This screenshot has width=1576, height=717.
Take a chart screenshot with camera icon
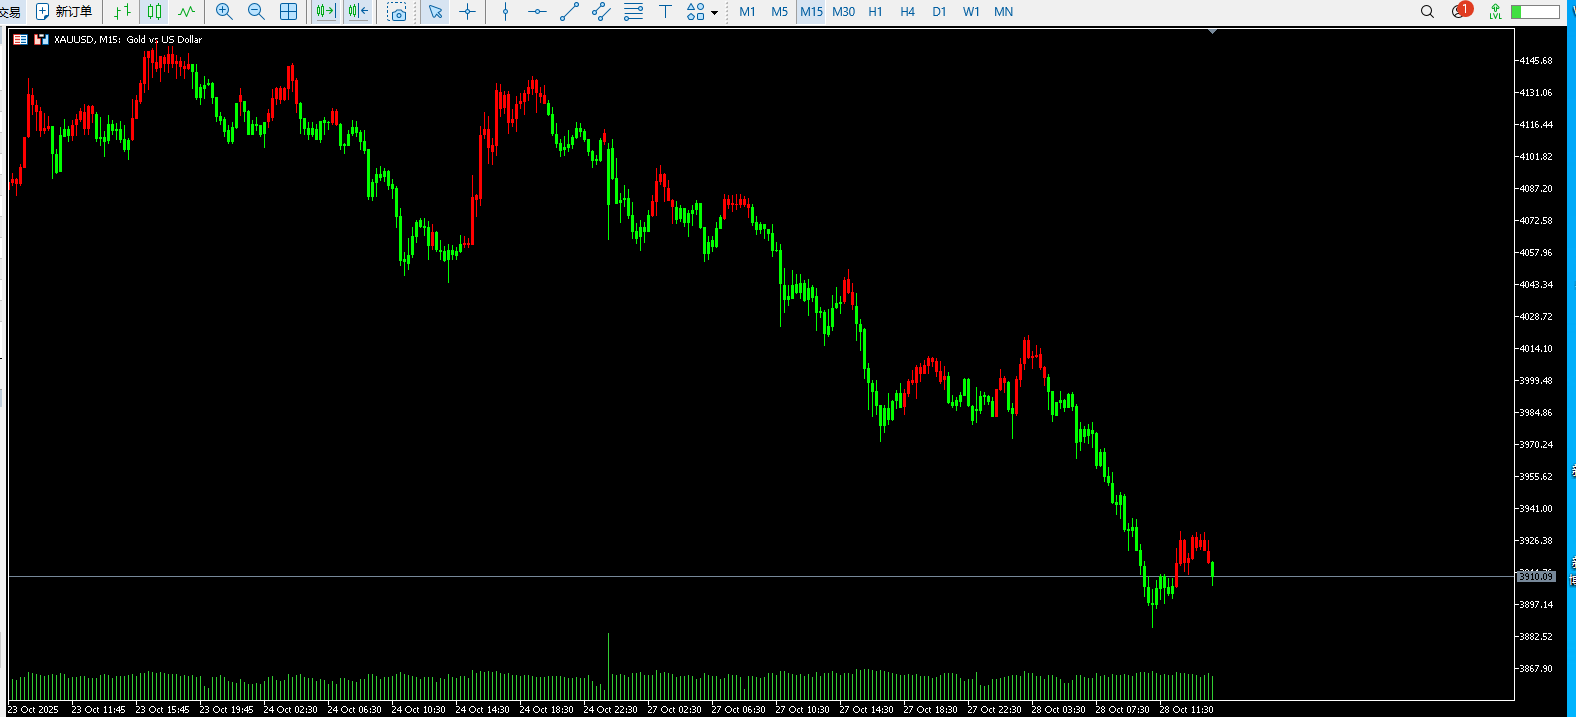(397, 12)
